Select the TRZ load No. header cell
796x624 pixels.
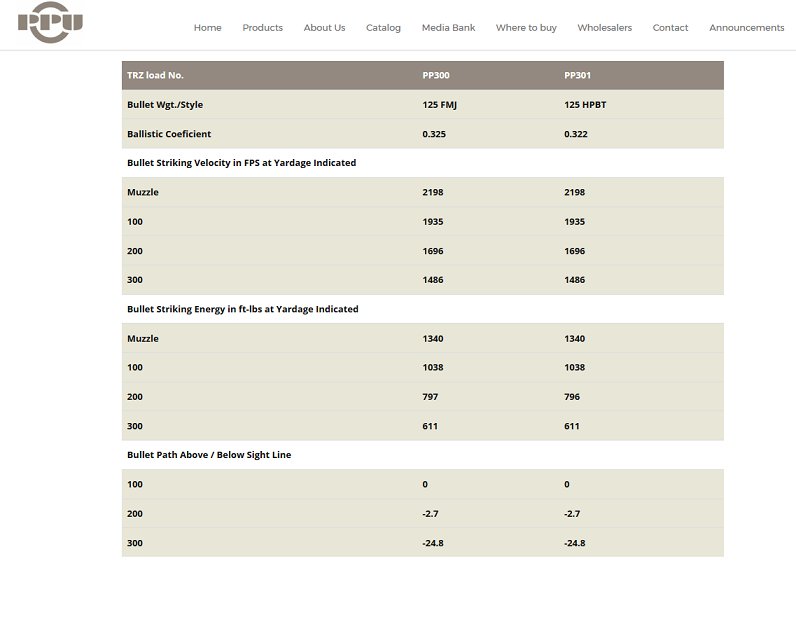[x=155, y=75]
